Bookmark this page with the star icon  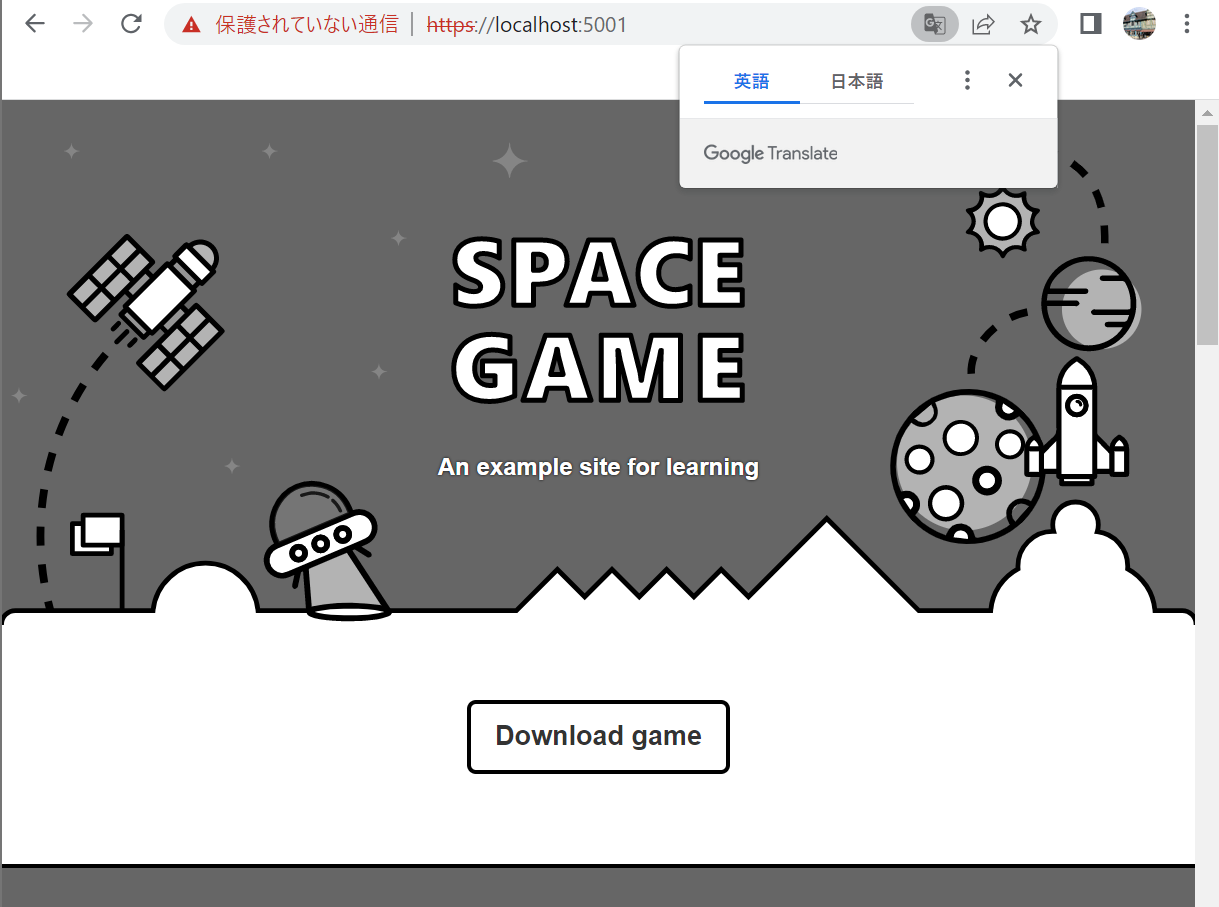pyautogui.click(x=1031, y=24)
